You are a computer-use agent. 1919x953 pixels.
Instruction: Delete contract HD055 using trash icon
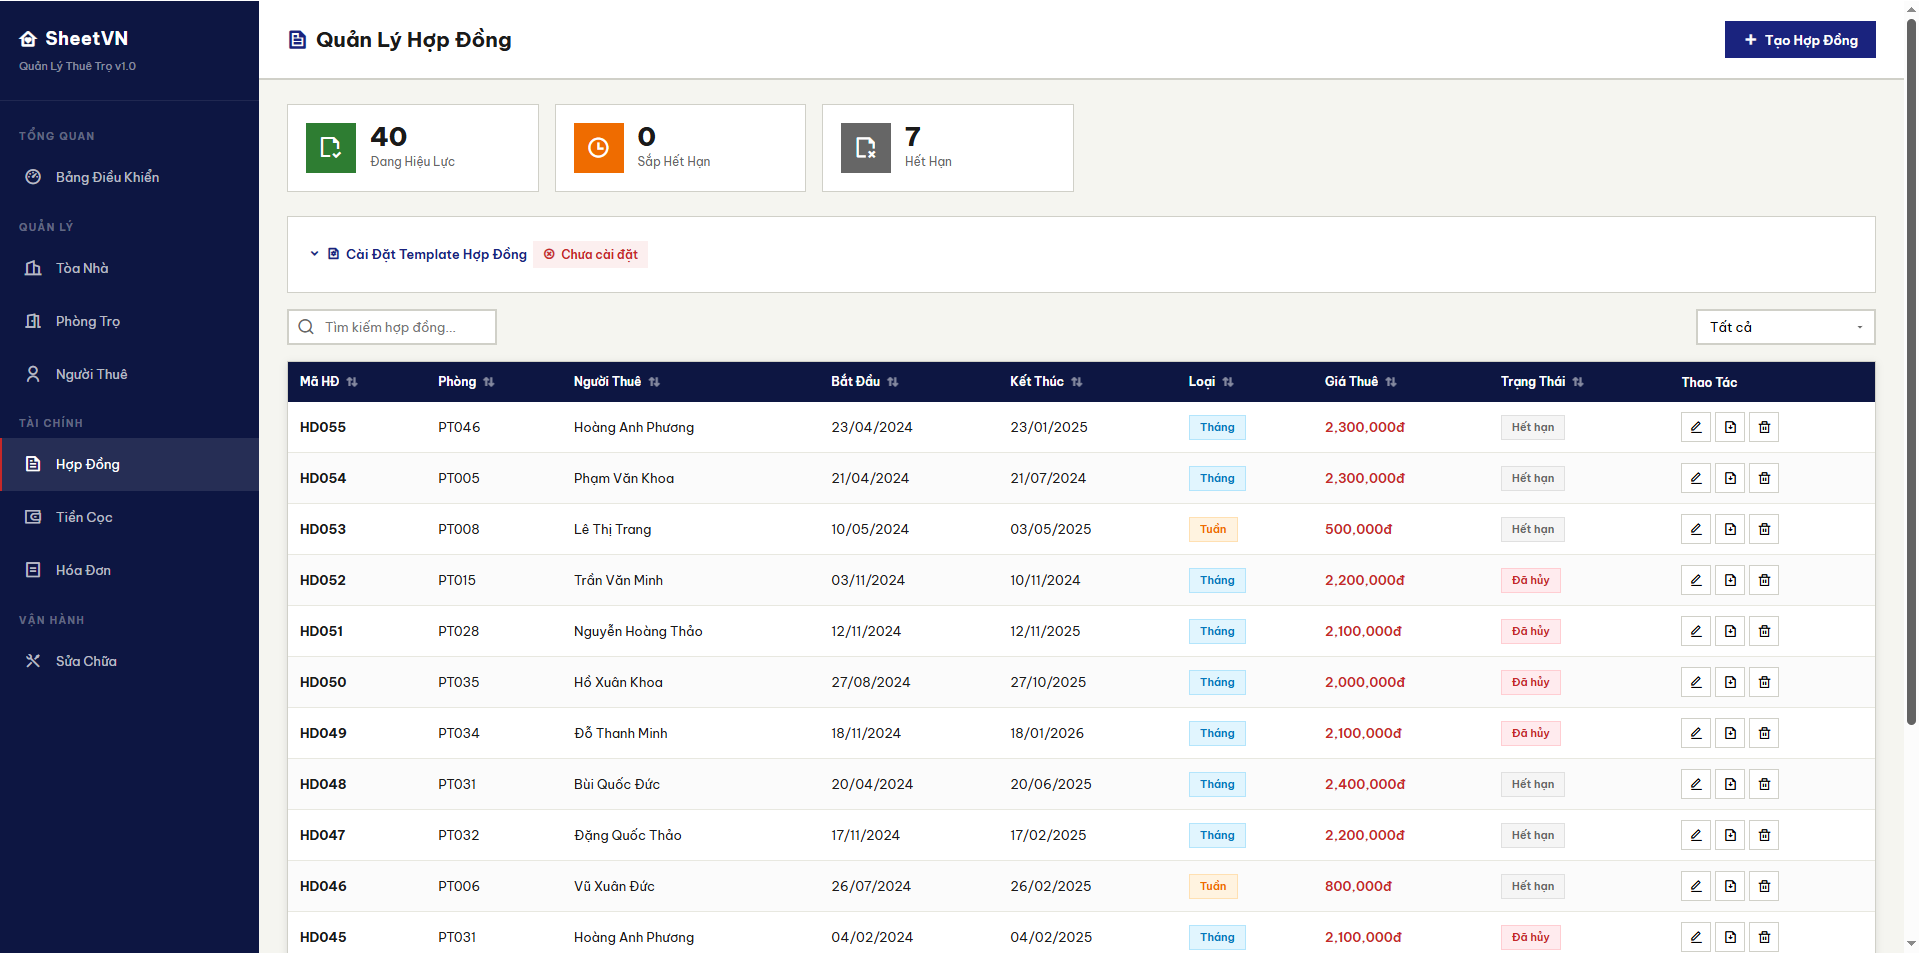tap(1764, 427)
